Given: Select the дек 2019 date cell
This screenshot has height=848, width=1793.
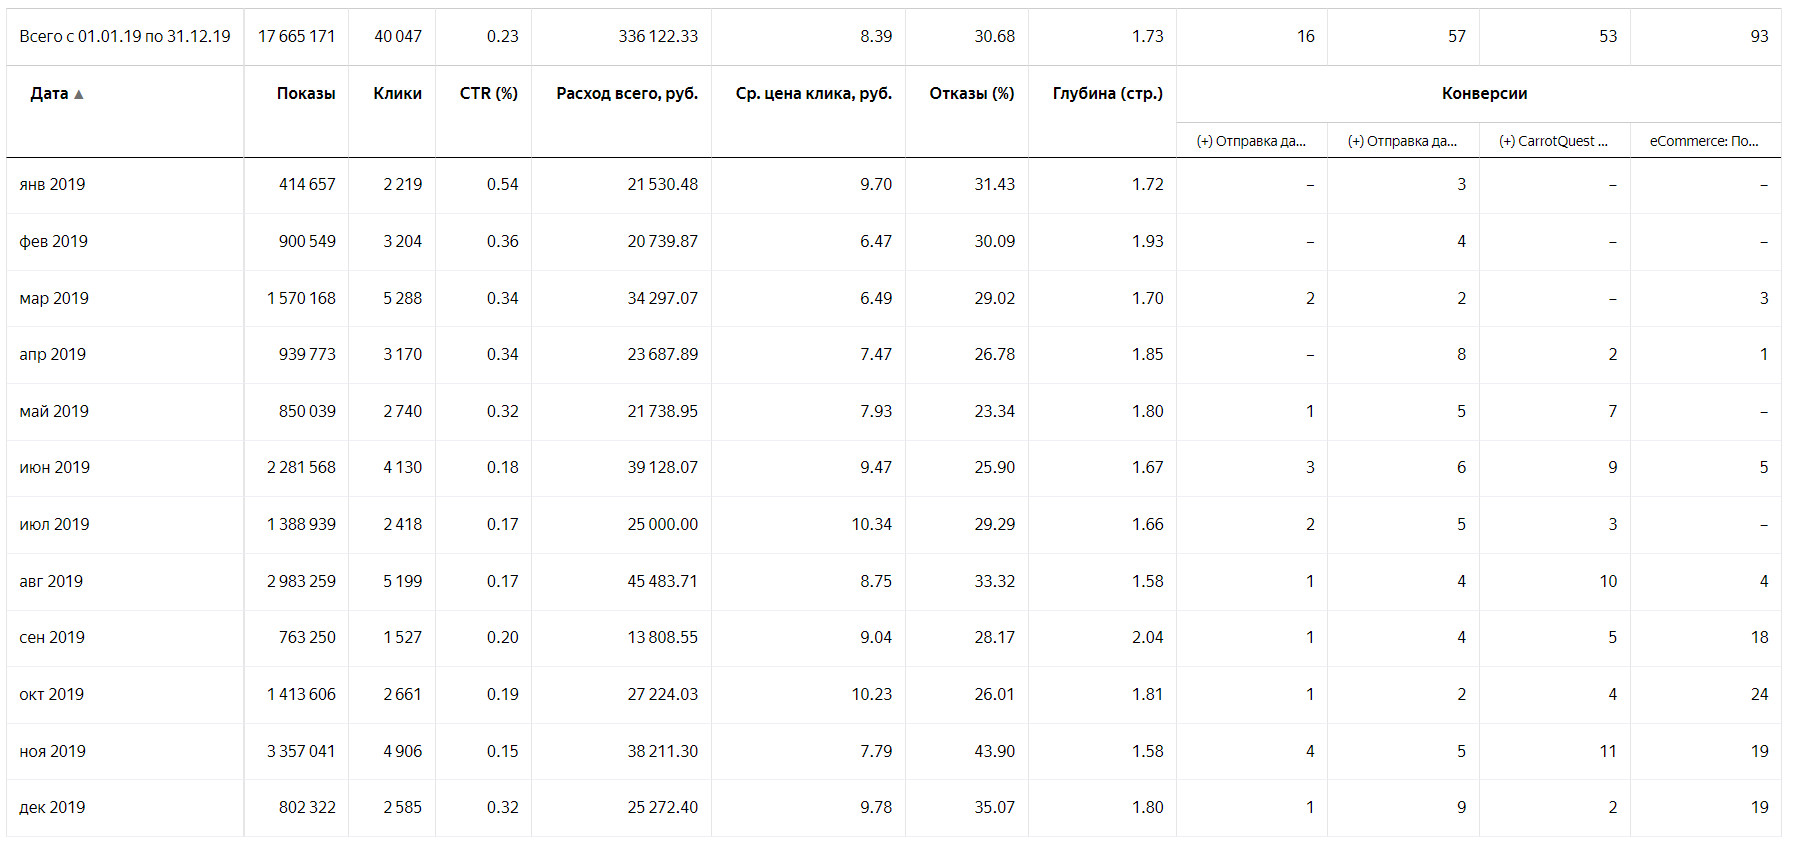Looking at the screenshot, I should coord(52,807).
